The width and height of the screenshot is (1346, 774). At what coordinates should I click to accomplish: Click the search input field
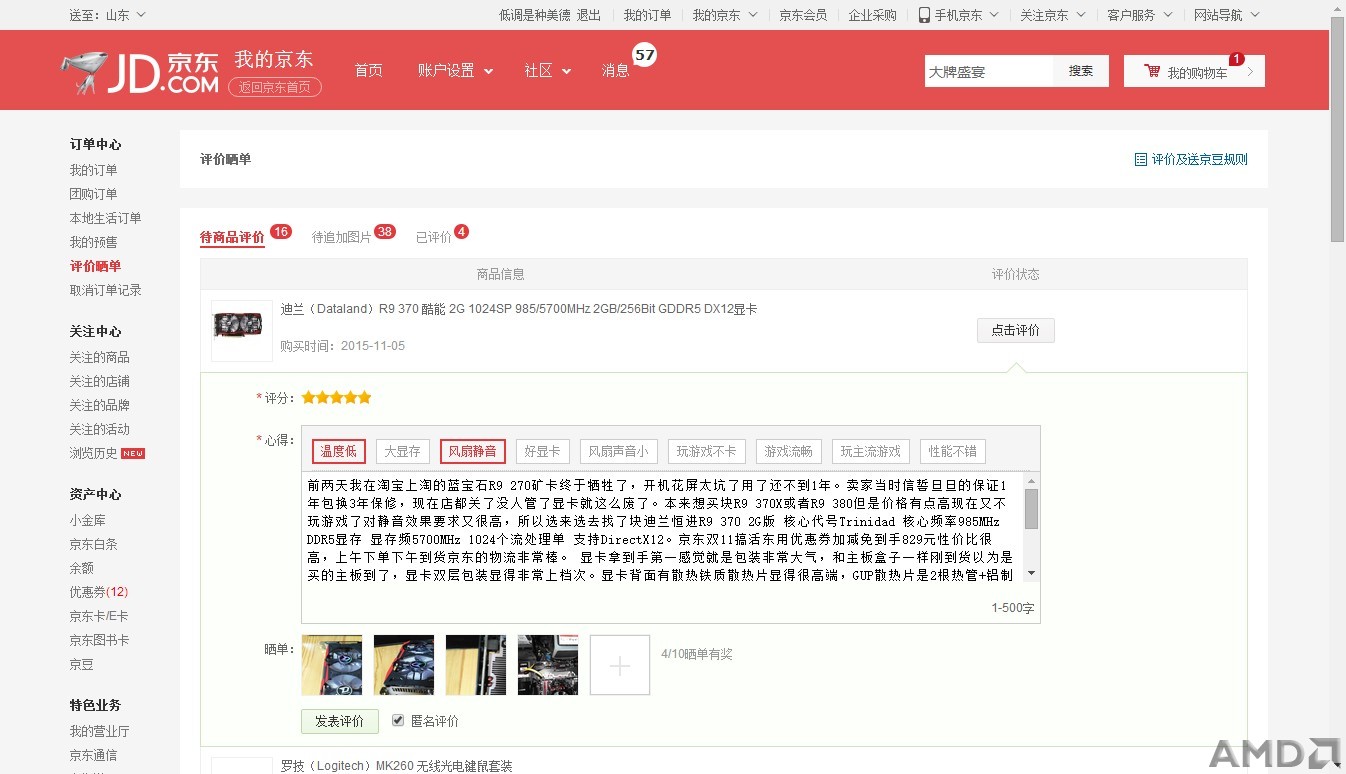[988, 71]
